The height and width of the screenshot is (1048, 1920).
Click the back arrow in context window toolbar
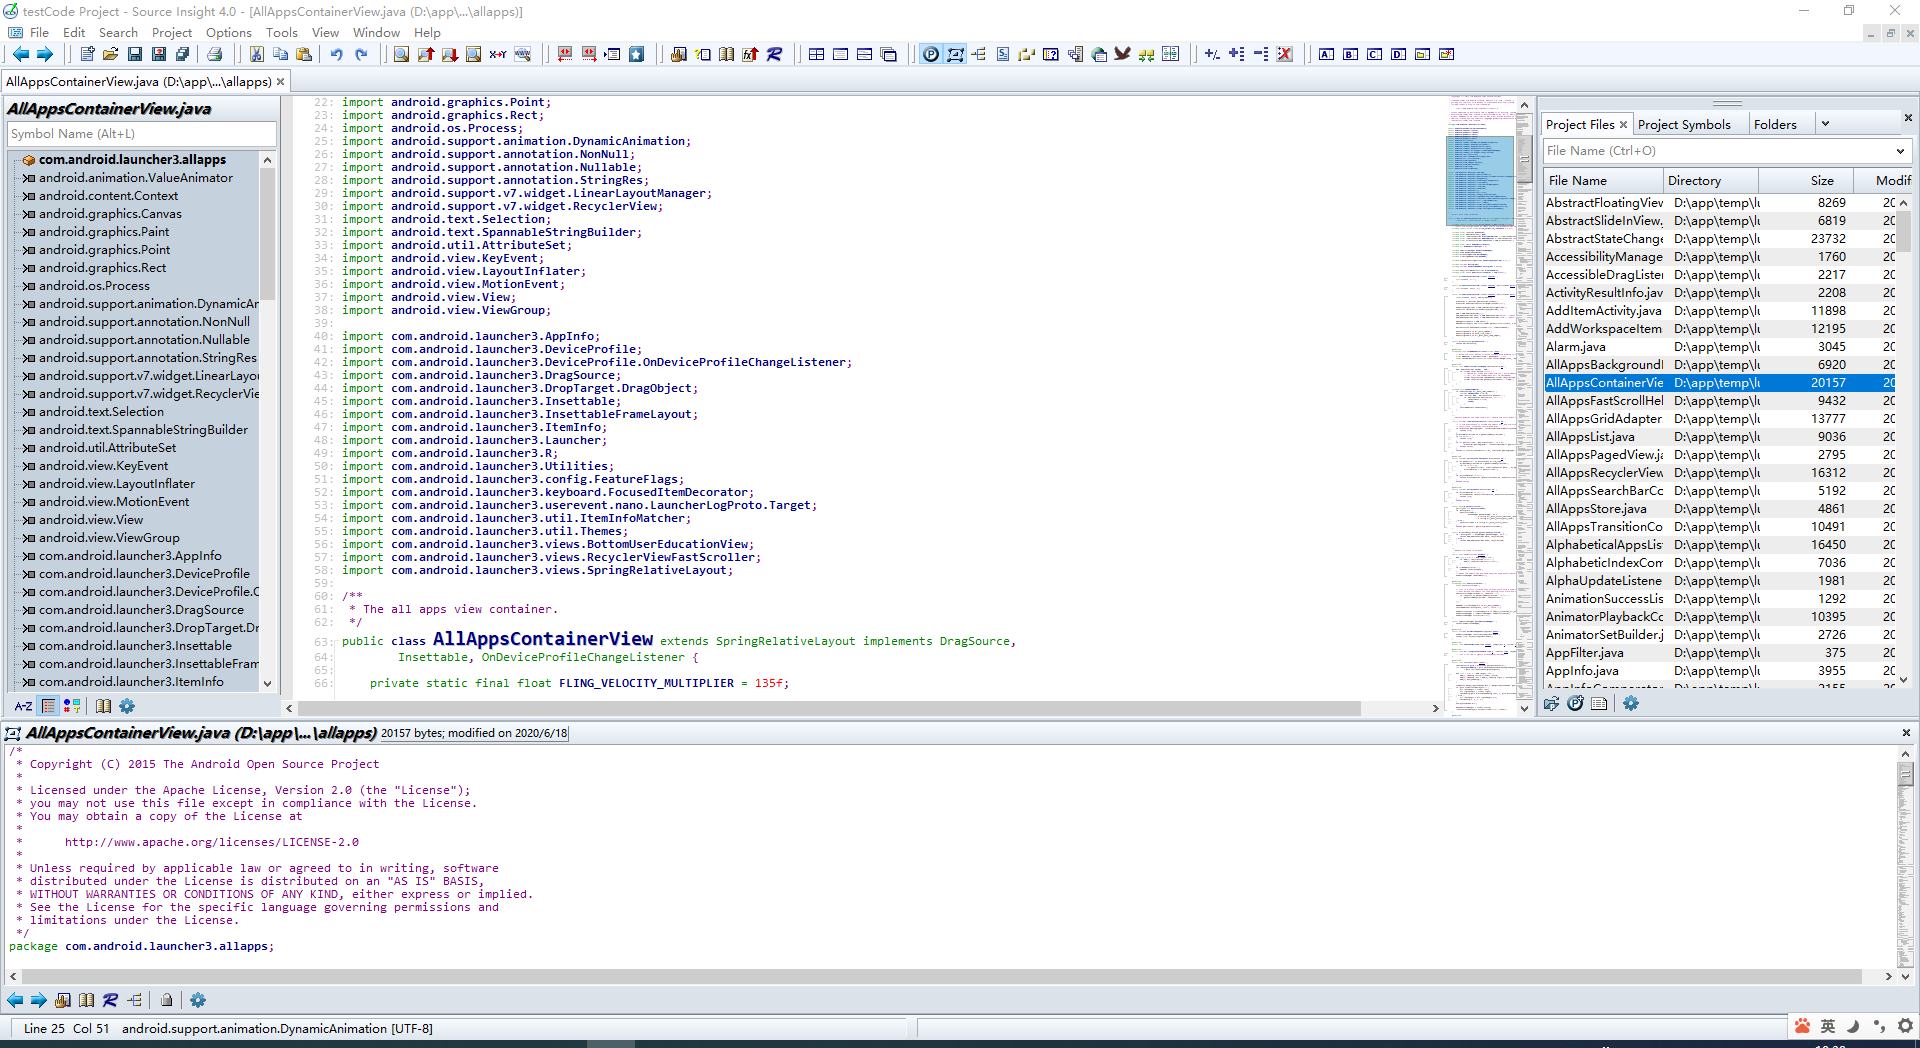[15, 1000]
